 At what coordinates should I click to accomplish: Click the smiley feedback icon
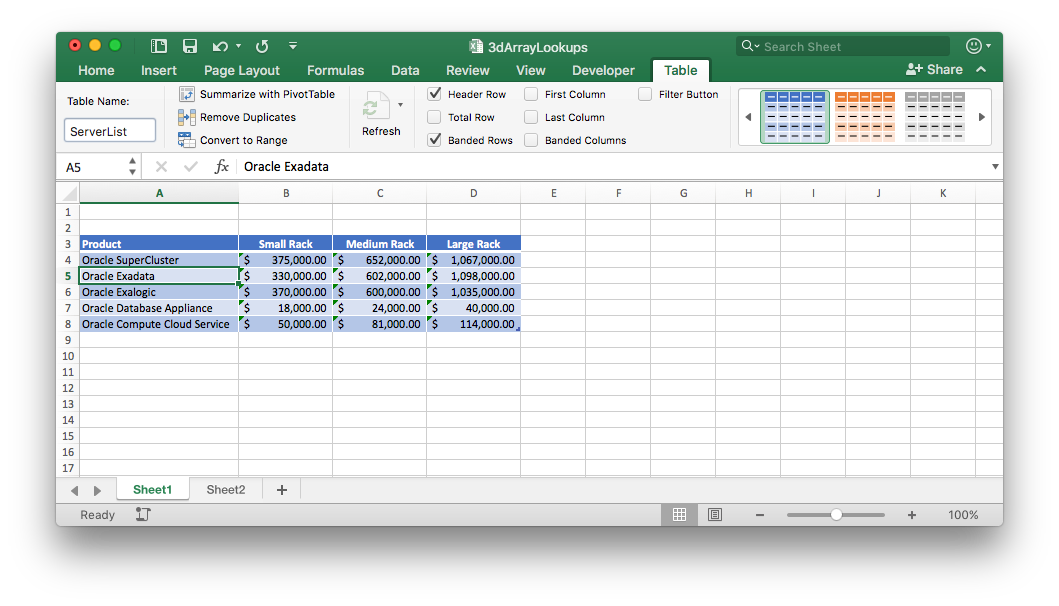click(973, 46)
